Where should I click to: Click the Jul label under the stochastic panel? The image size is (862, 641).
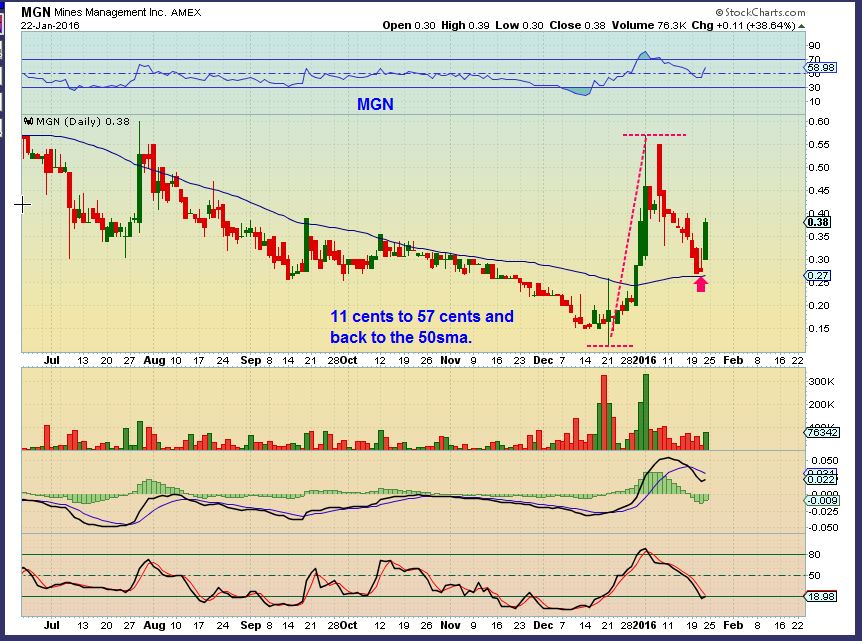pyautogui.click(x=52, y=626)
